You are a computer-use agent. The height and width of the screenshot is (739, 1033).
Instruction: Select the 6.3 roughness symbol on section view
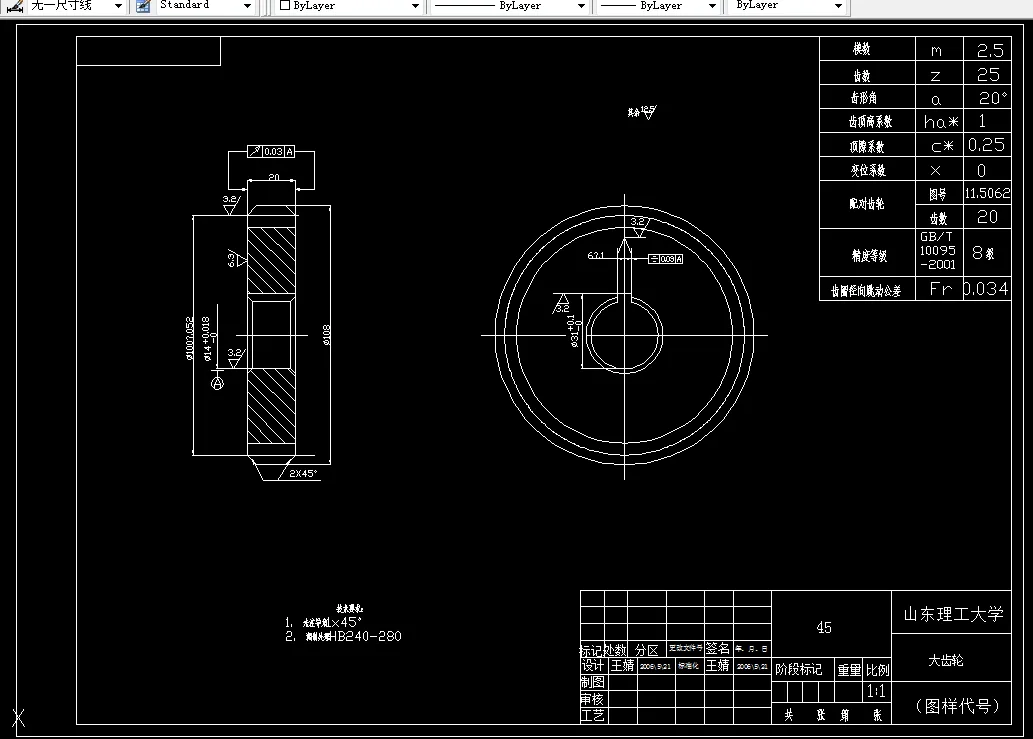[x=236, y=259]
